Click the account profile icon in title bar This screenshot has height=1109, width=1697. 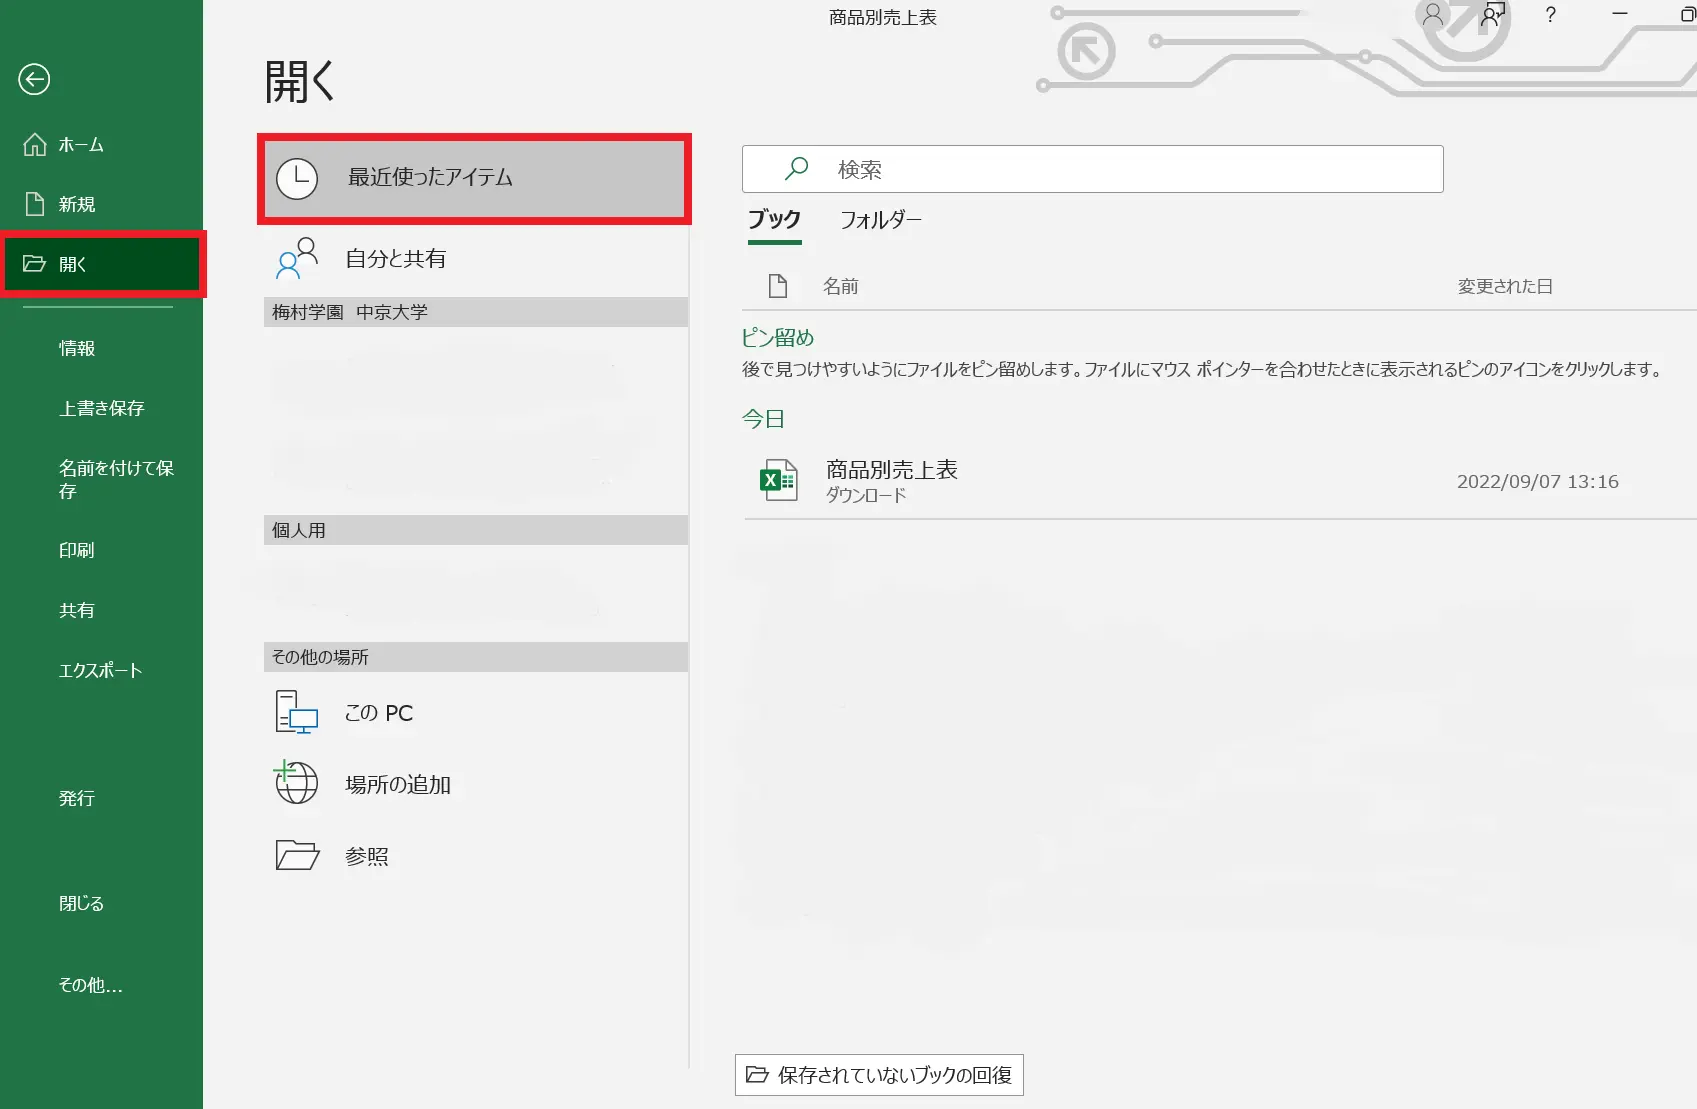(x=1433, y=14)
